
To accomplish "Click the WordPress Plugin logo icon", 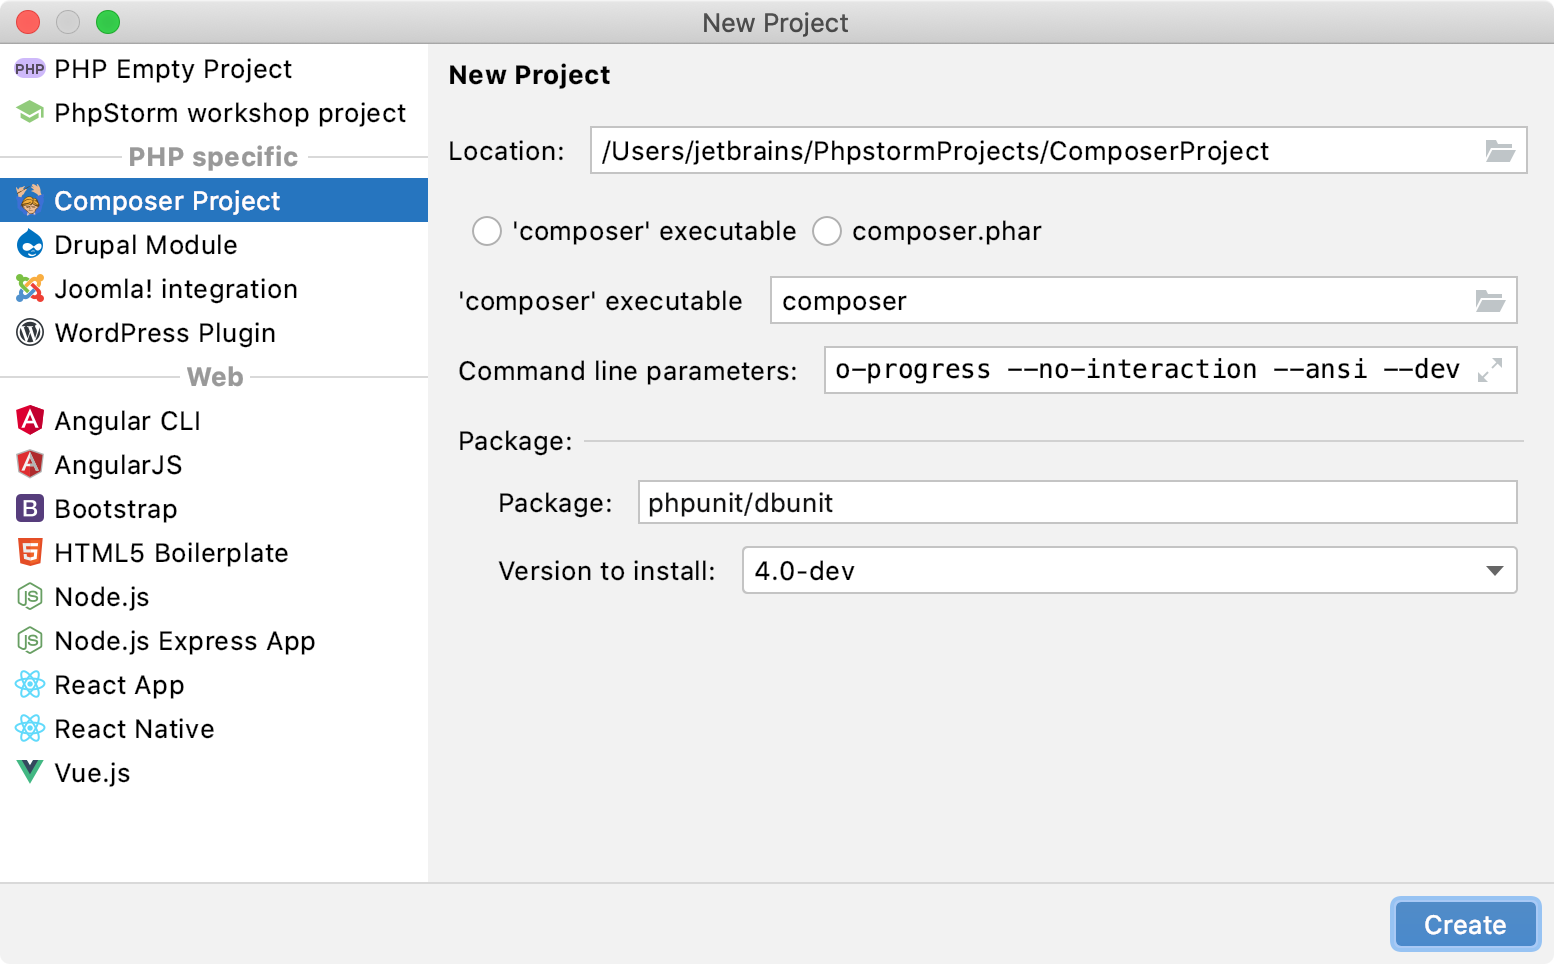I will [x=30, y=332].
